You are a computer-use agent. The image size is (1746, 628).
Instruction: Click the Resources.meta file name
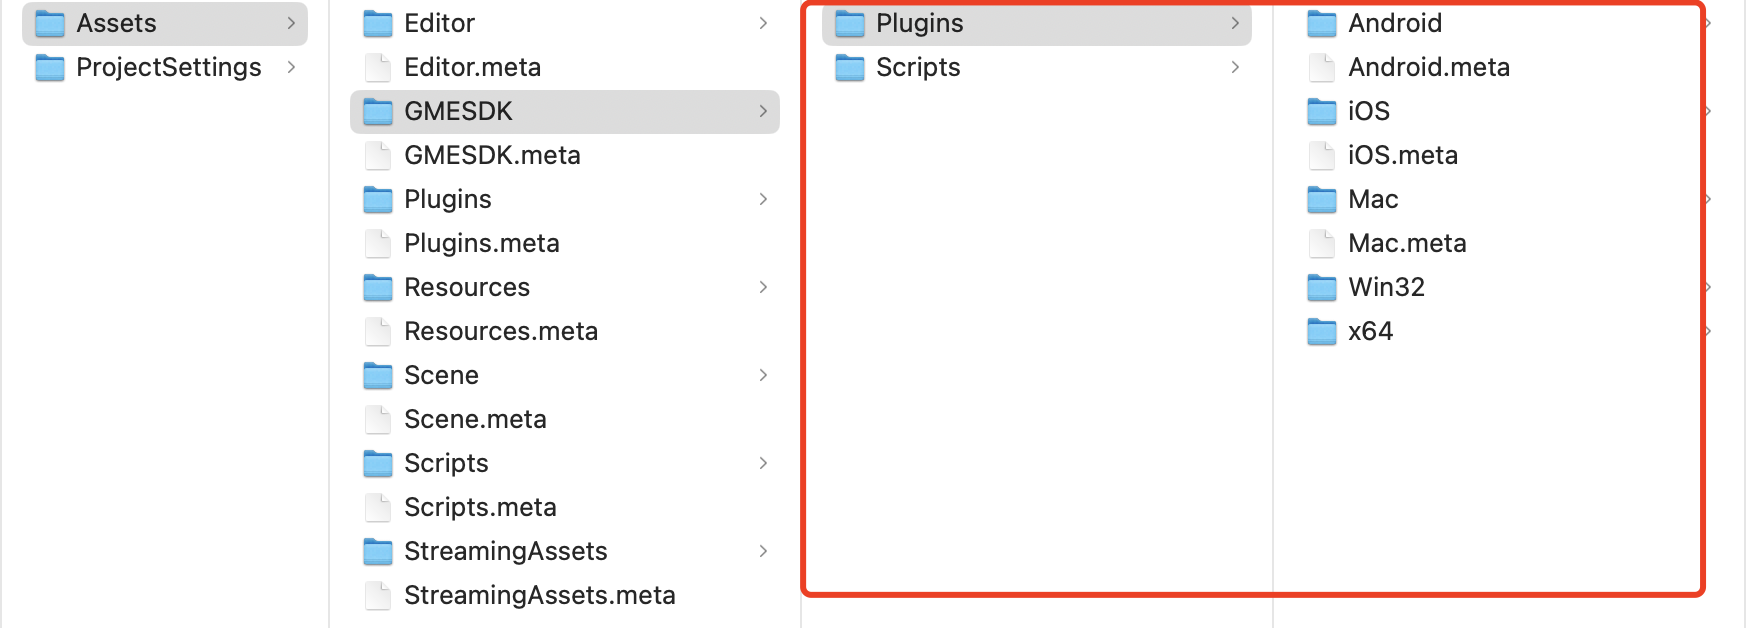pos(500,331)
